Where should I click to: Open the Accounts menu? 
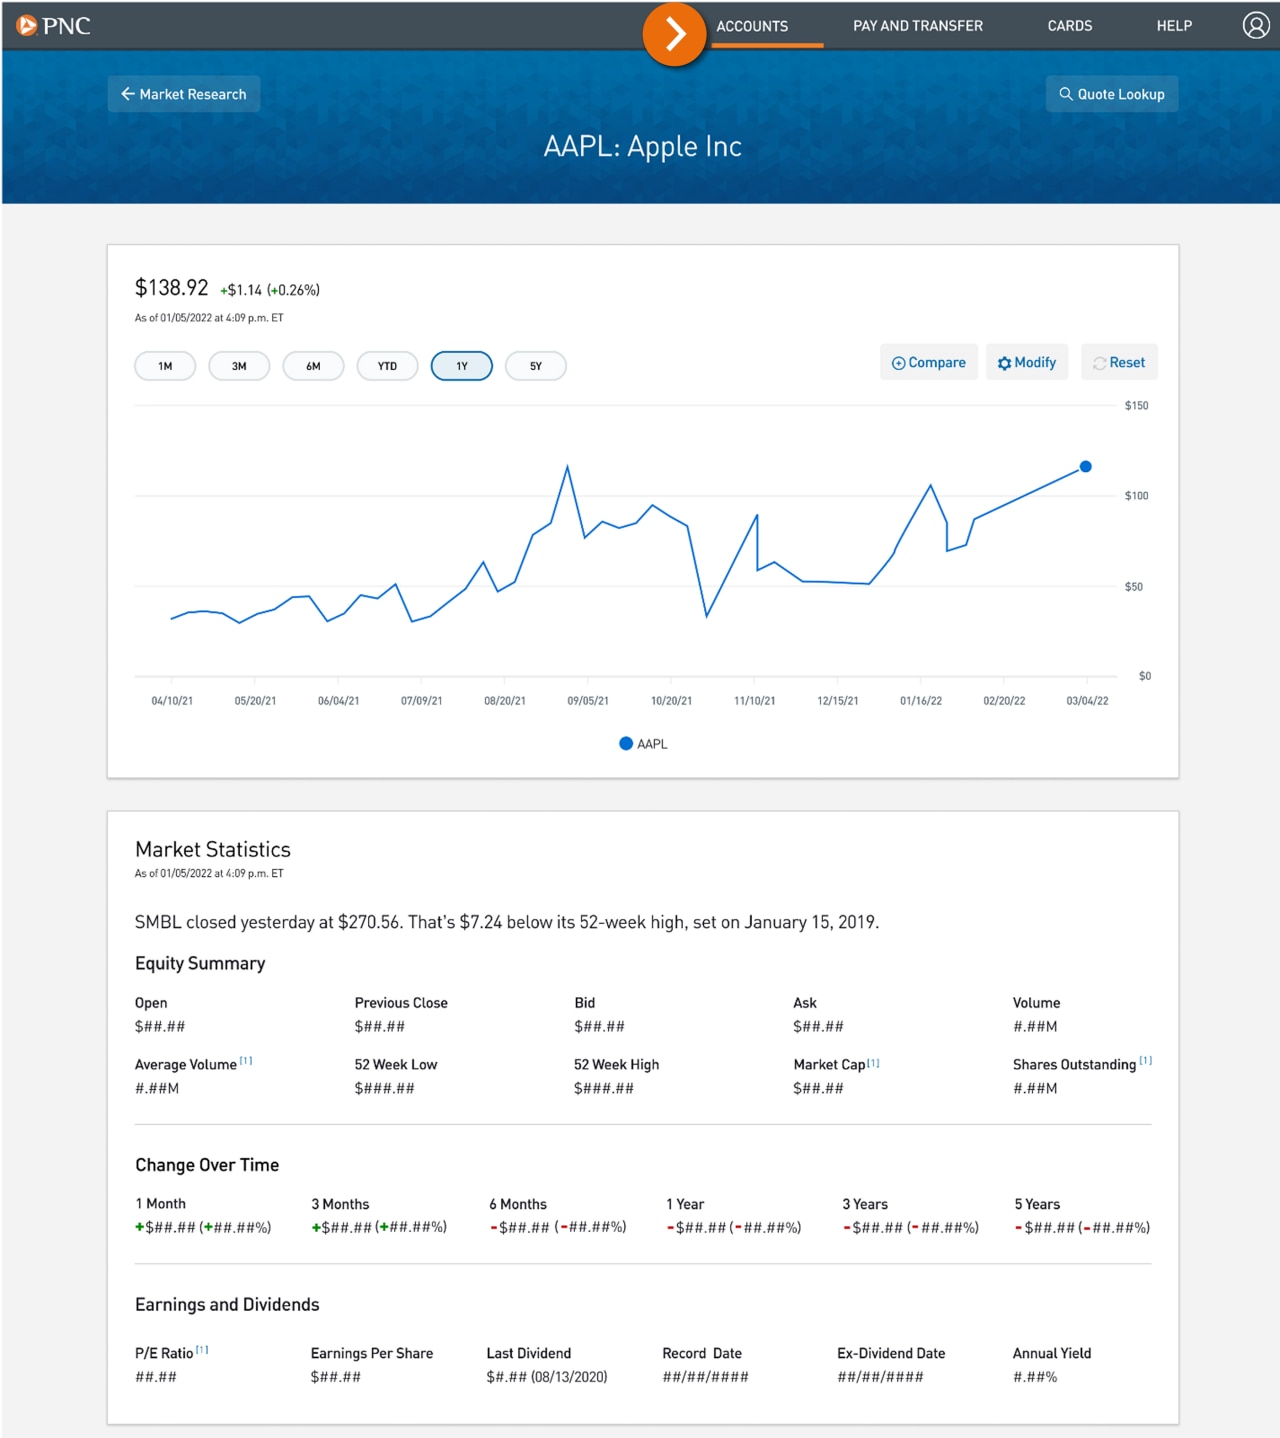click(751, 26)
